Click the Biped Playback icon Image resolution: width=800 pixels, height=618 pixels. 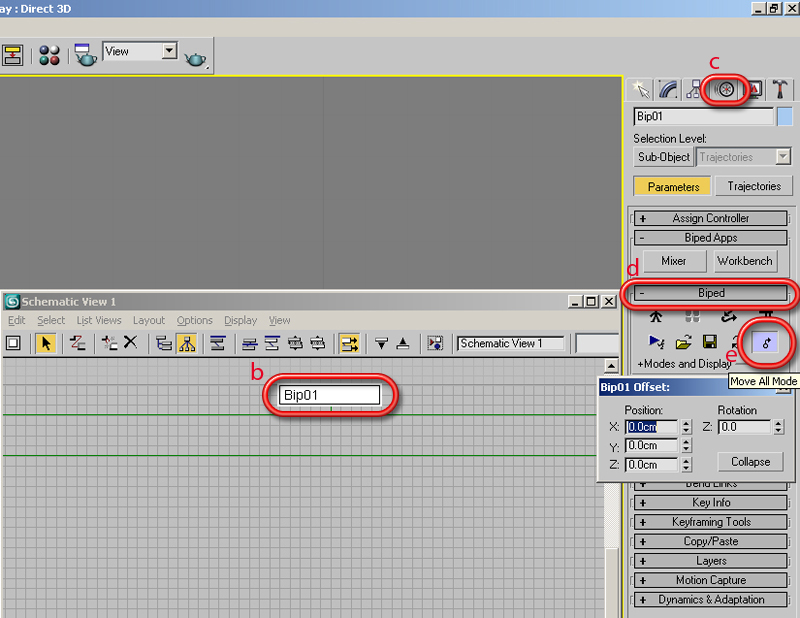click(x=656, y=341)
